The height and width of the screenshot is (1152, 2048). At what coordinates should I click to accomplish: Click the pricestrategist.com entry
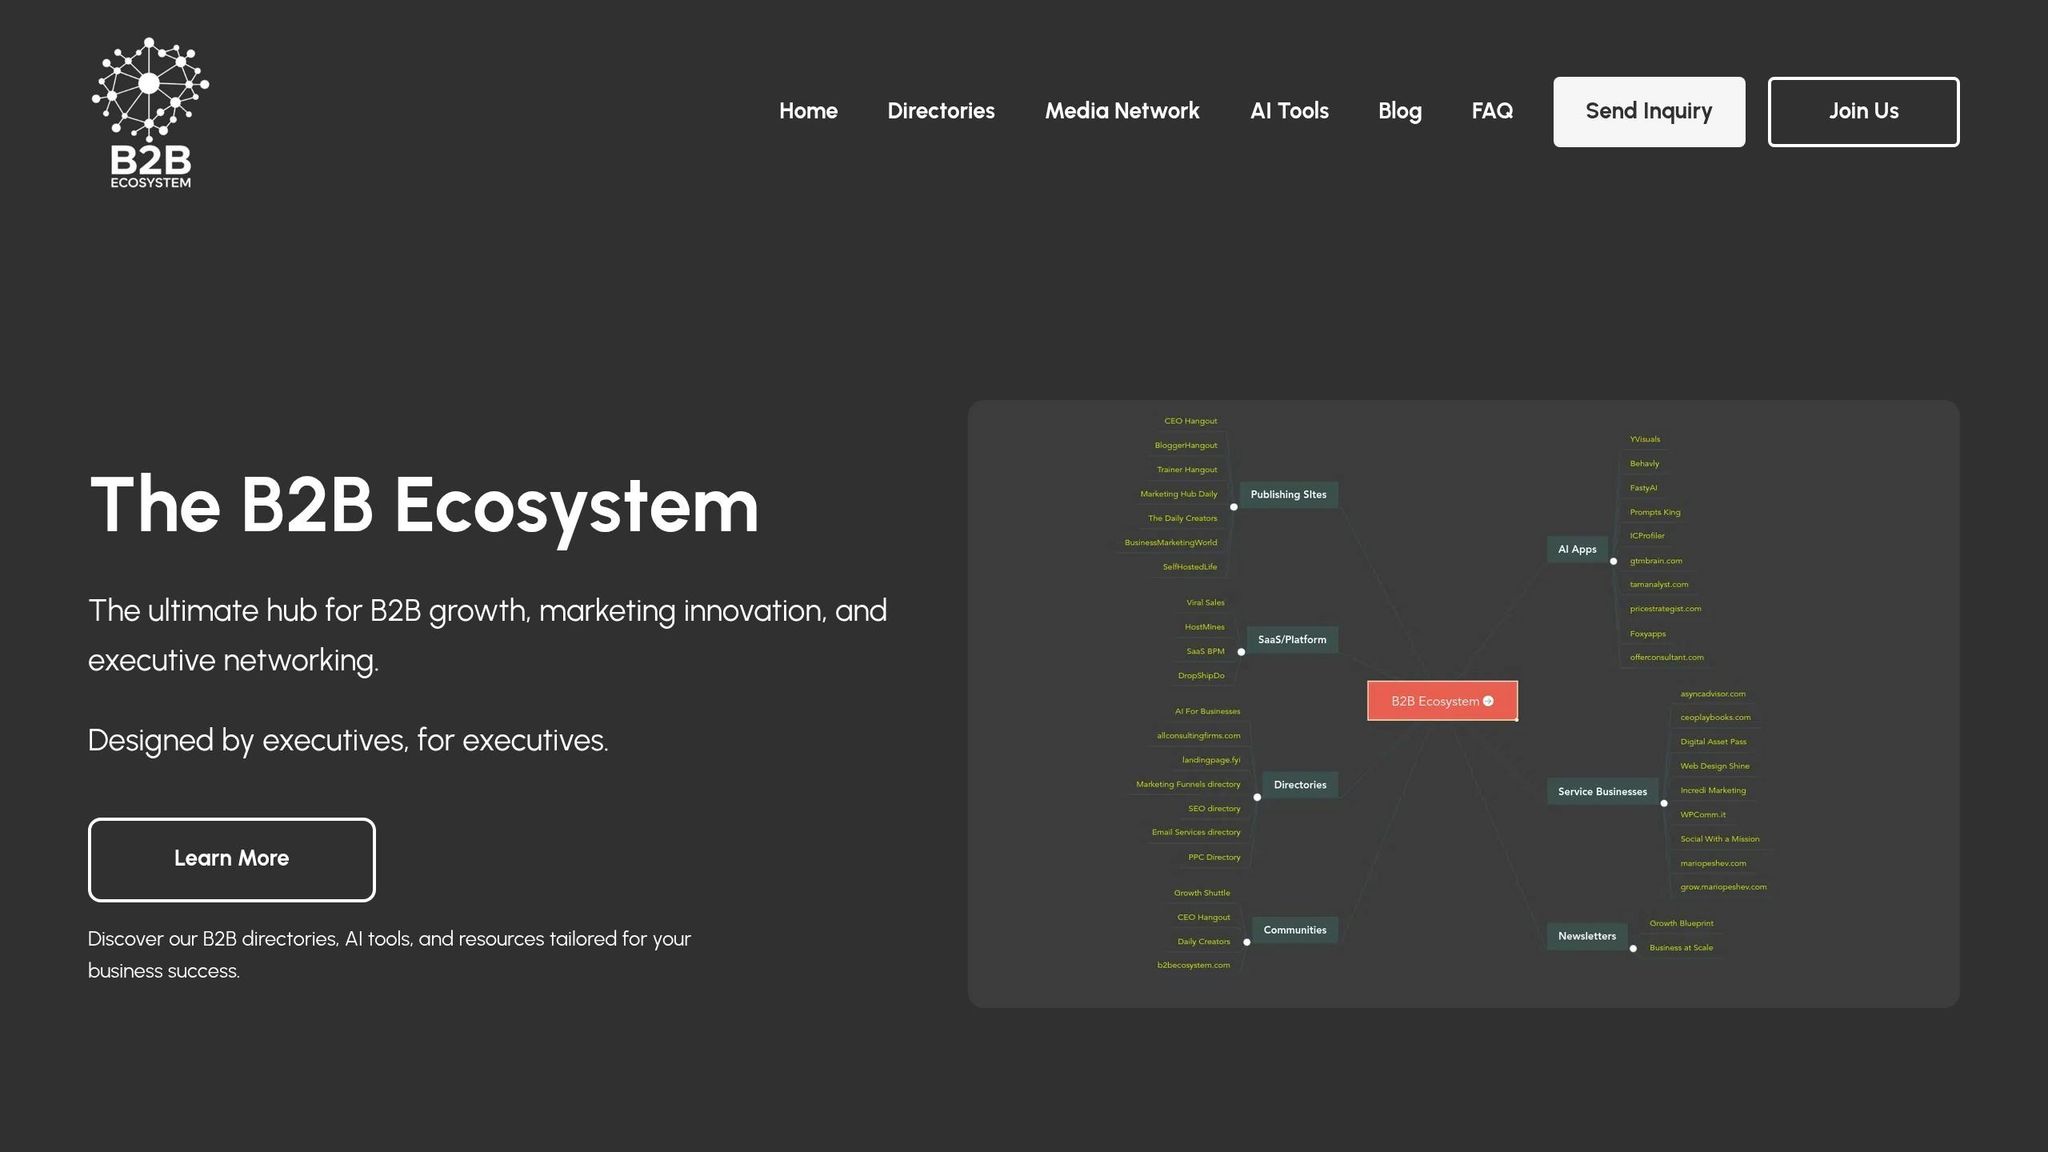(1665, 609)
